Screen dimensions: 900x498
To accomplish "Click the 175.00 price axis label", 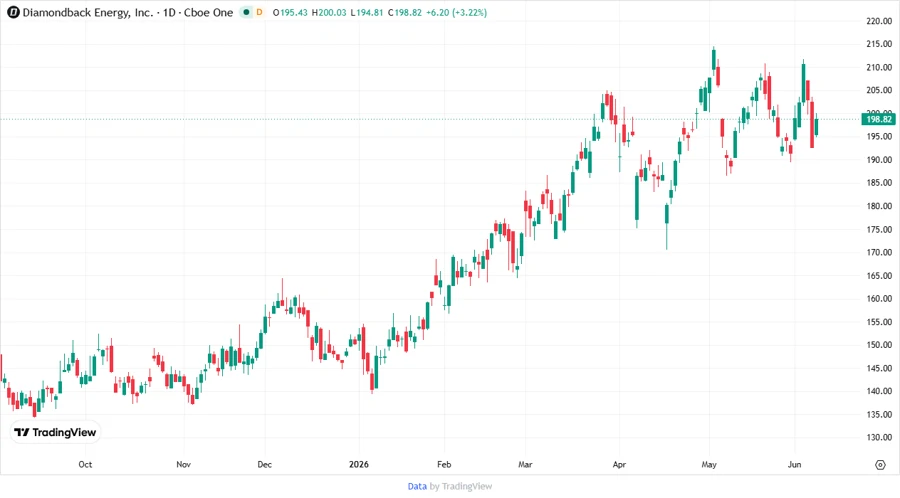I will click(879, 229).
